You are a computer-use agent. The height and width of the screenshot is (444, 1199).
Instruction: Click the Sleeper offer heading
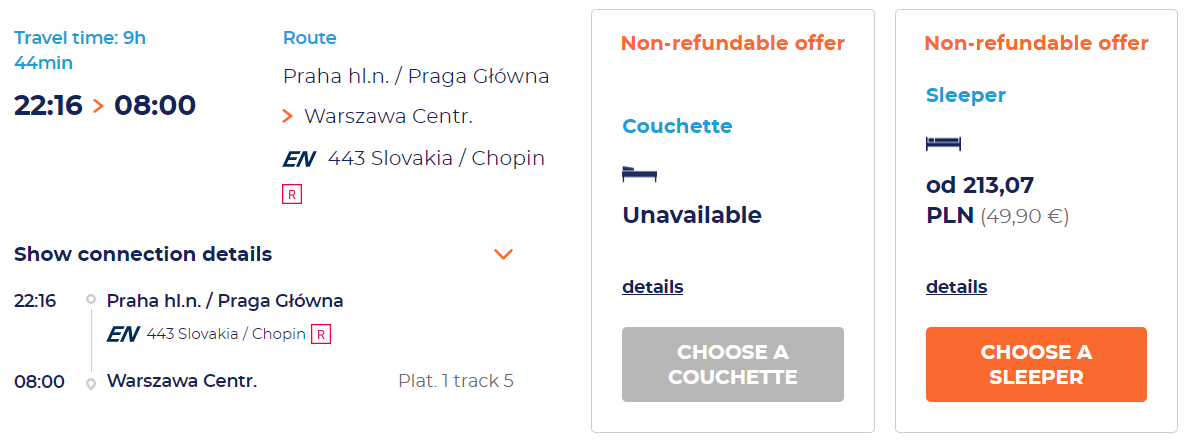pyautogui.click(x=965, y=95)
